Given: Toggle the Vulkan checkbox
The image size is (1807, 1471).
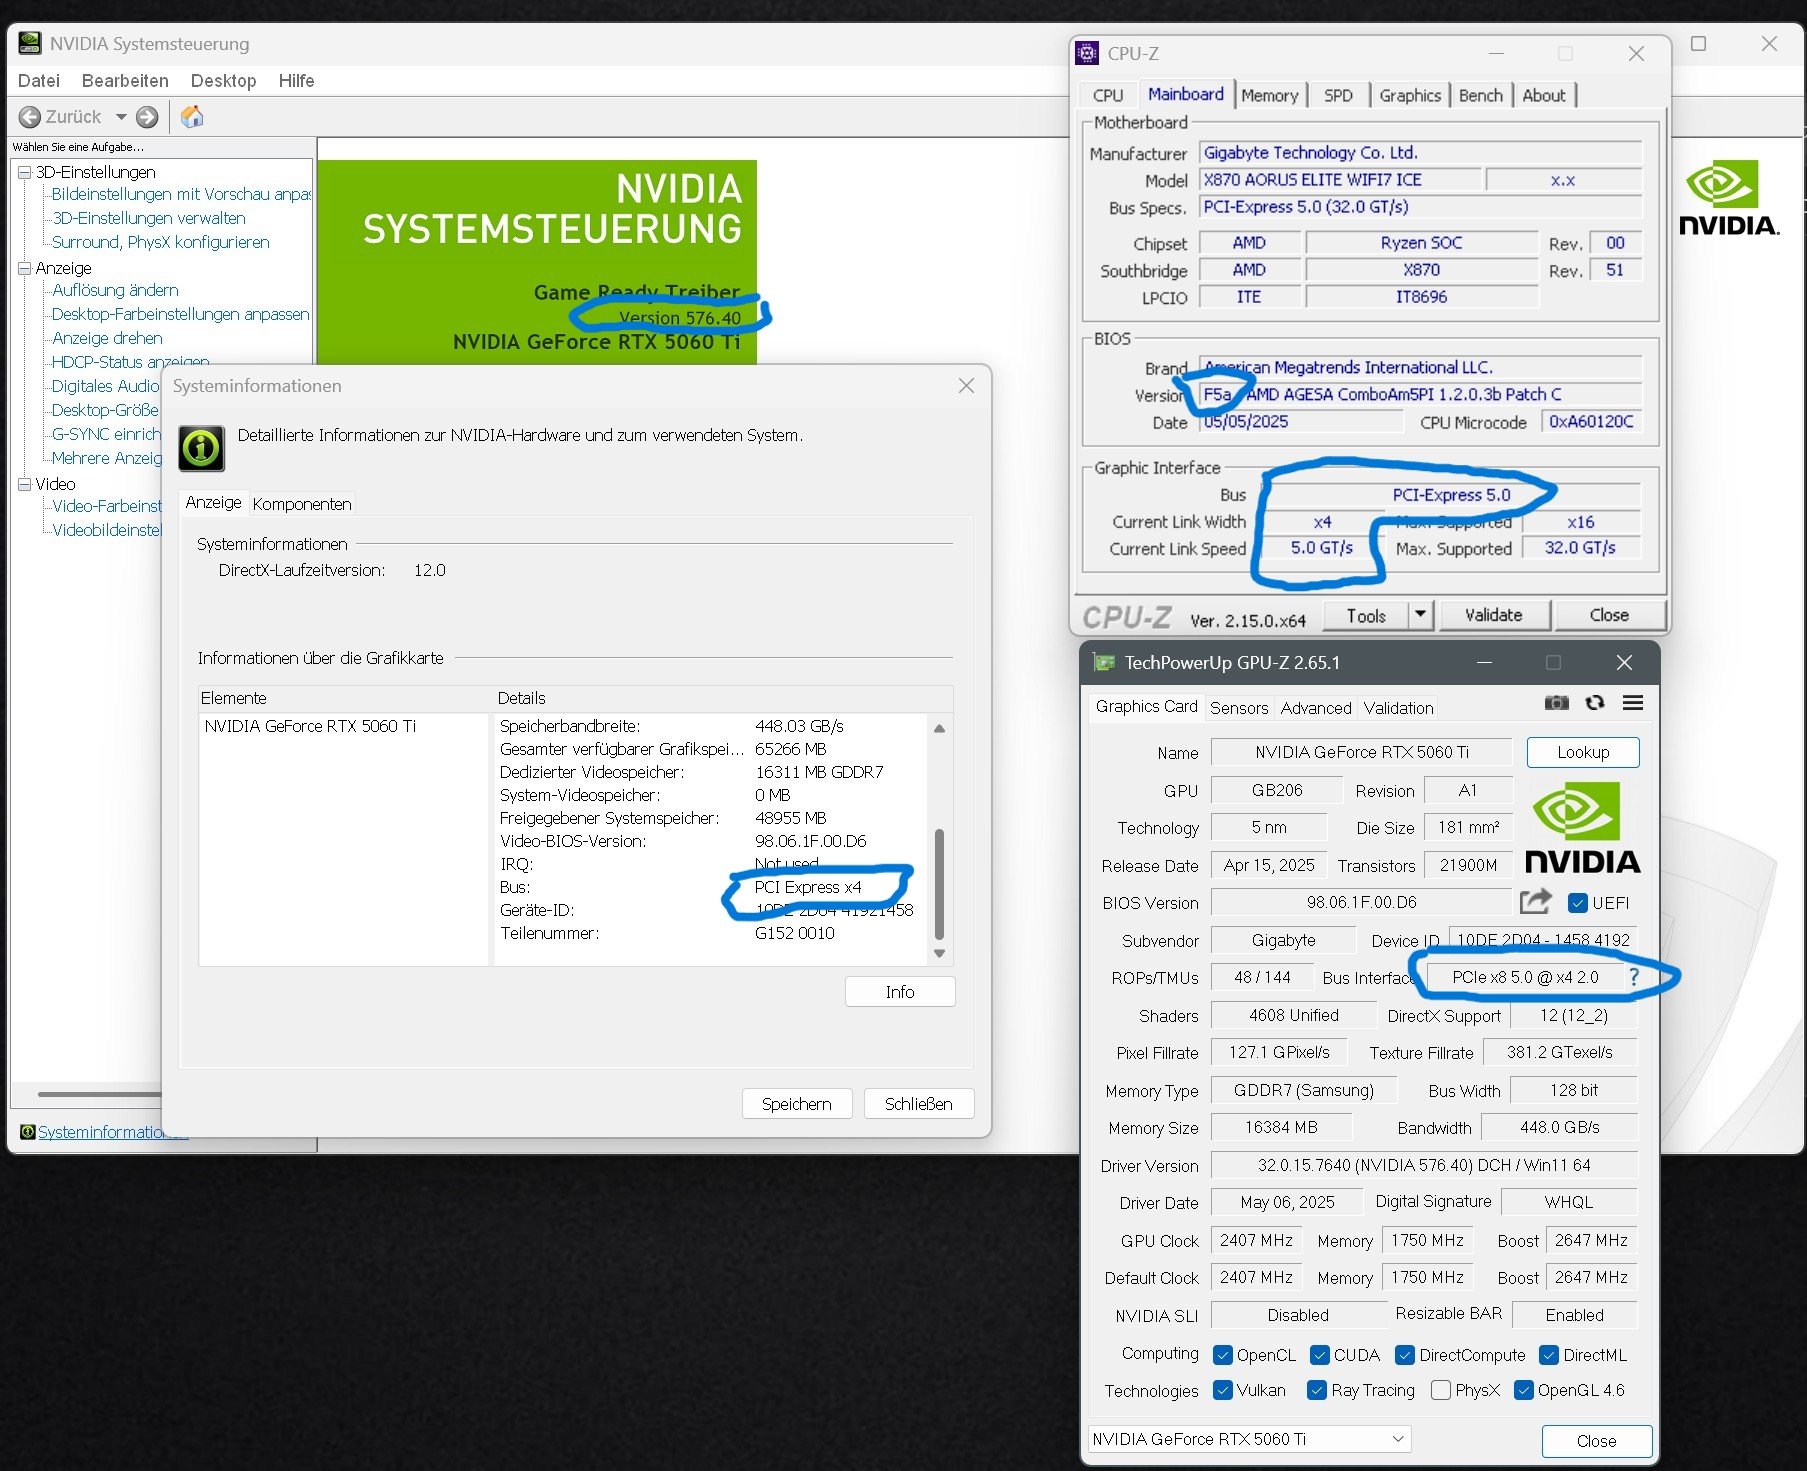Looking at the screenshot, I should [x=1222, y=1390].
